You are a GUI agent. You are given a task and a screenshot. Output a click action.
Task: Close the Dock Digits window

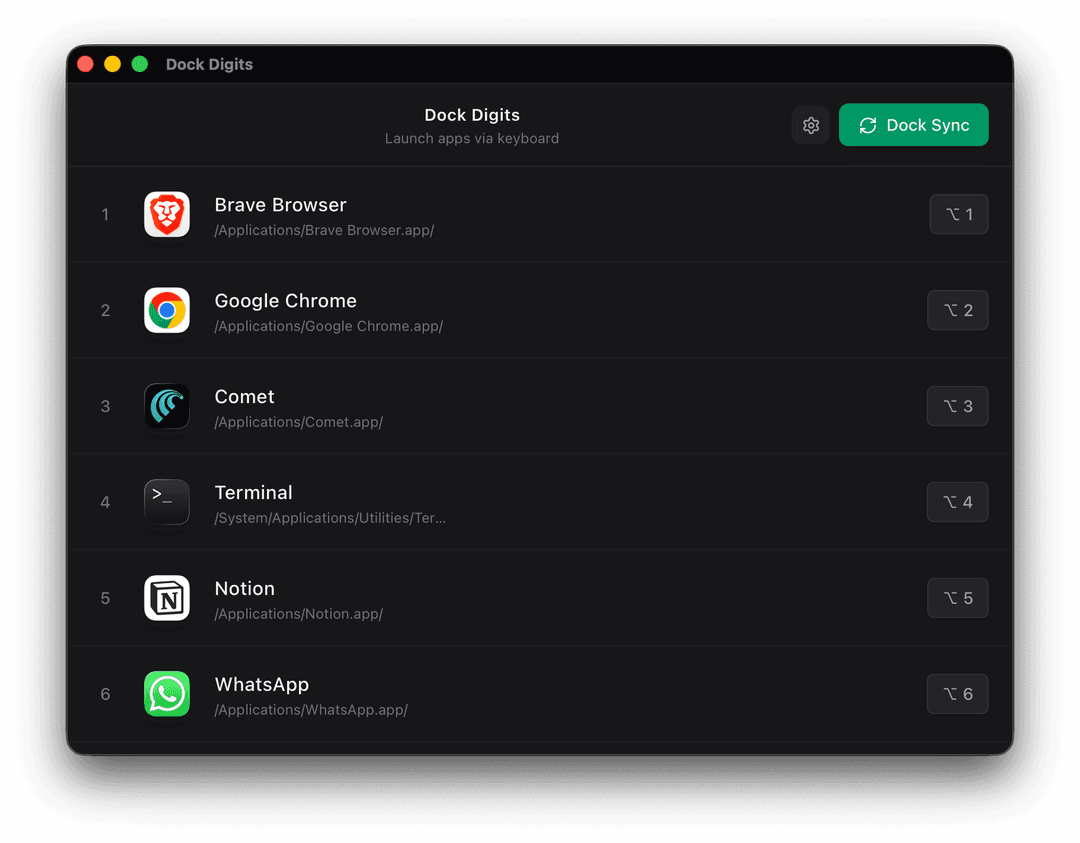point(85,64)
